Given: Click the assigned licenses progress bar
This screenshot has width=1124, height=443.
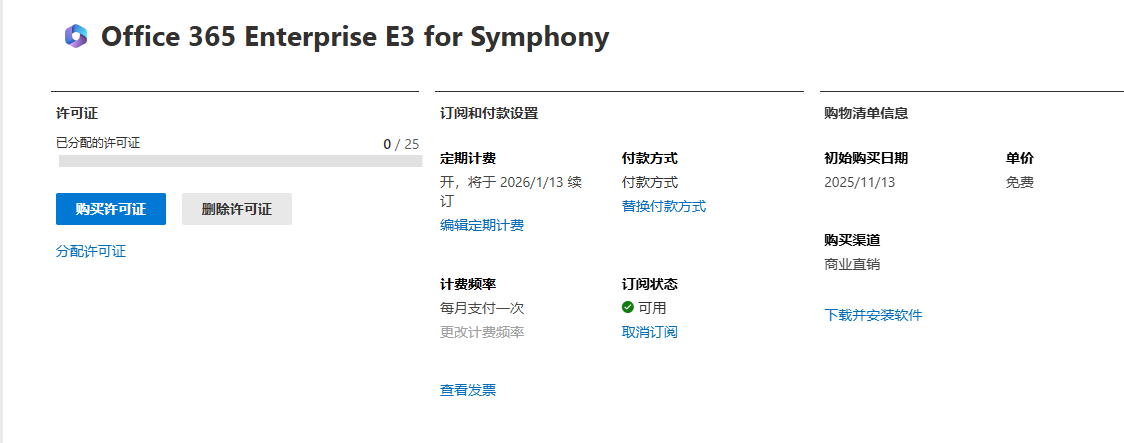Looking at the screenshot, I should [240, 161].
